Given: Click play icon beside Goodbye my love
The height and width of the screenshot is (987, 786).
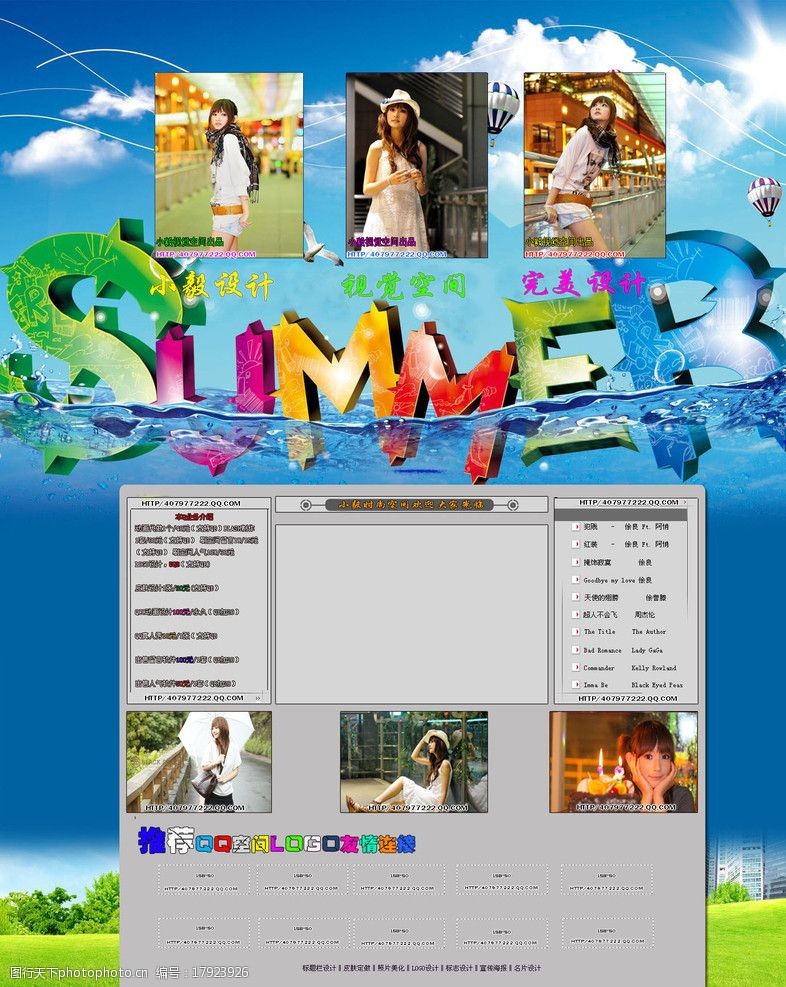Looking at the screenshot, I should pos(575,580).
